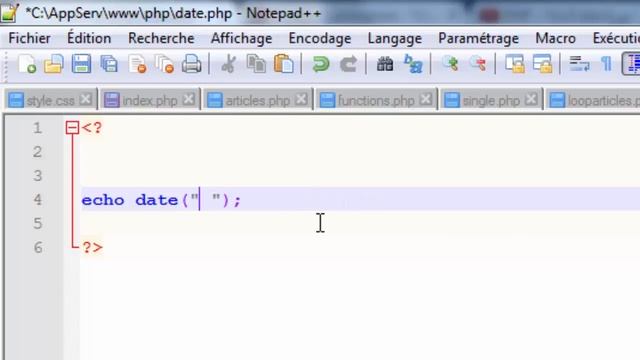Click the Redo arrow icon
Screen dimensions: 640x360
348,64
